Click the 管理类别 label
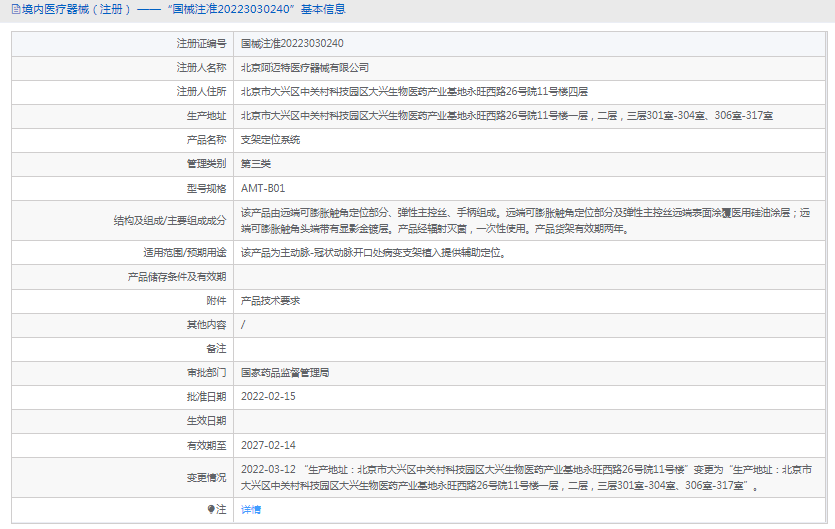835x529 pixels. pos(206,164)
